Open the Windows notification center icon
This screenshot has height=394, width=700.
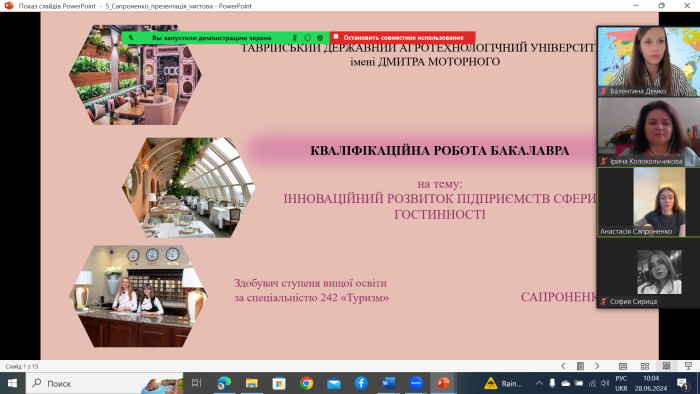[682, 383]
